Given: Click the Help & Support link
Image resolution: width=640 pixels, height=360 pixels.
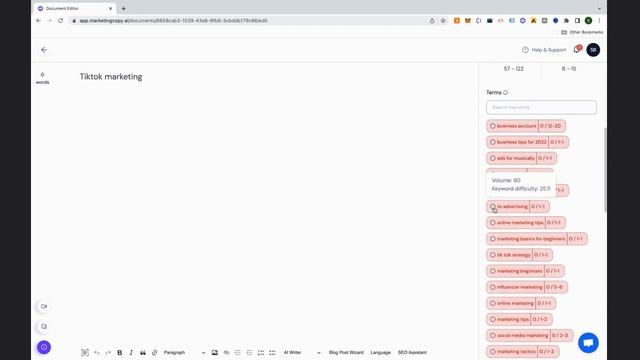Looking at the screenshot, I should 549,50.
